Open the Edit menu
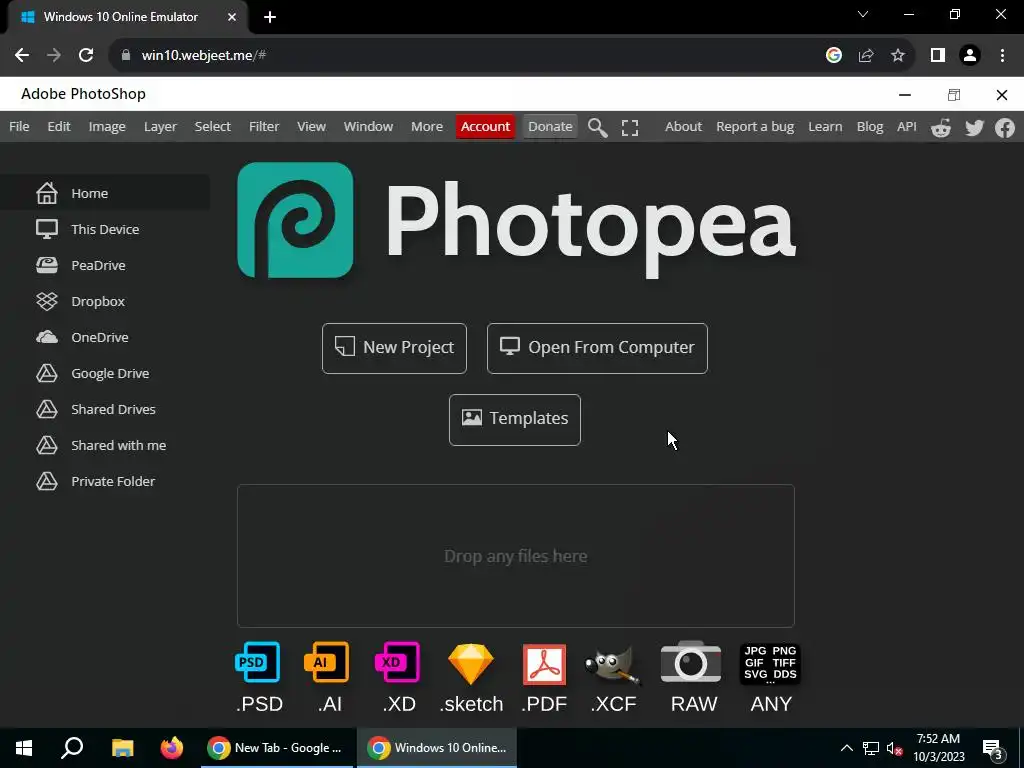The height and width of the screenshot is (768, 1024). pyautogui.click(x=59, y=127)
